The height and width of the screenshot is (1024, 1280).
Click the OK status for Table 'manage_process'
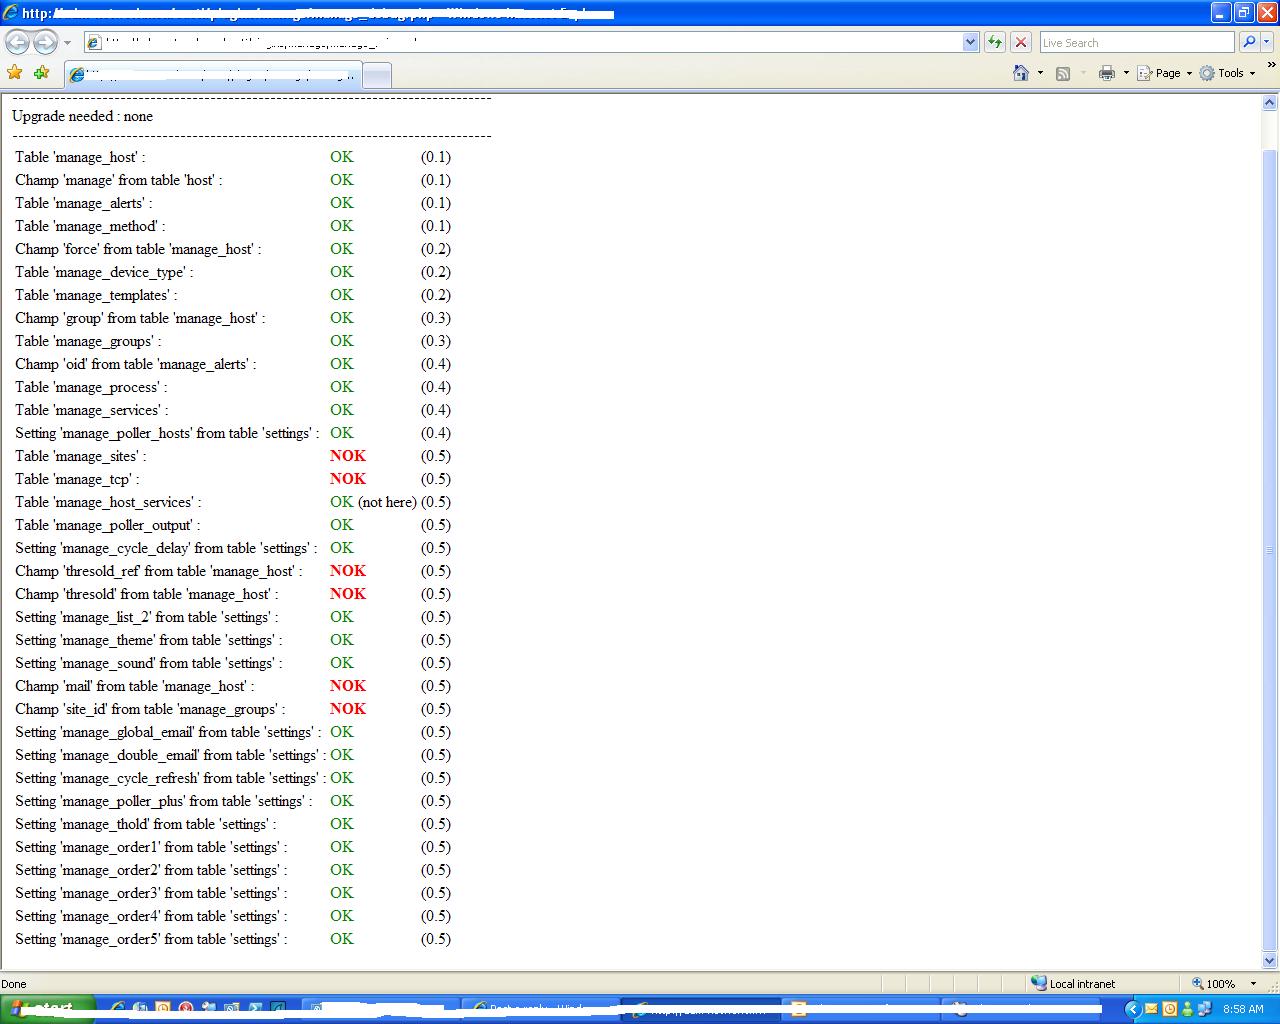pos(342,387)
